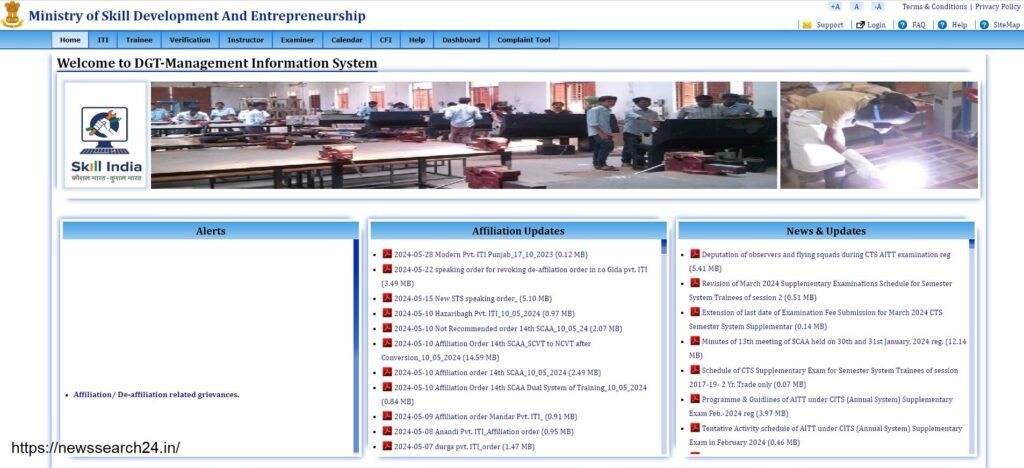Open PDF icon for New STS speaking order

click(387, 298)
